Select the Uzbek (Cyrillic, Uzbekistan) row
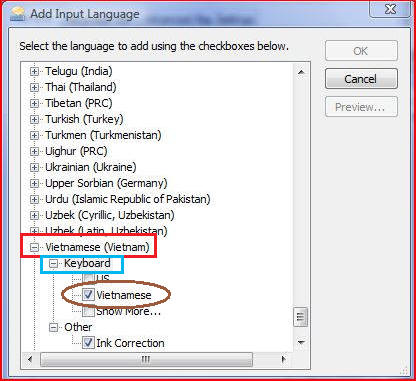 pos(110,215)
